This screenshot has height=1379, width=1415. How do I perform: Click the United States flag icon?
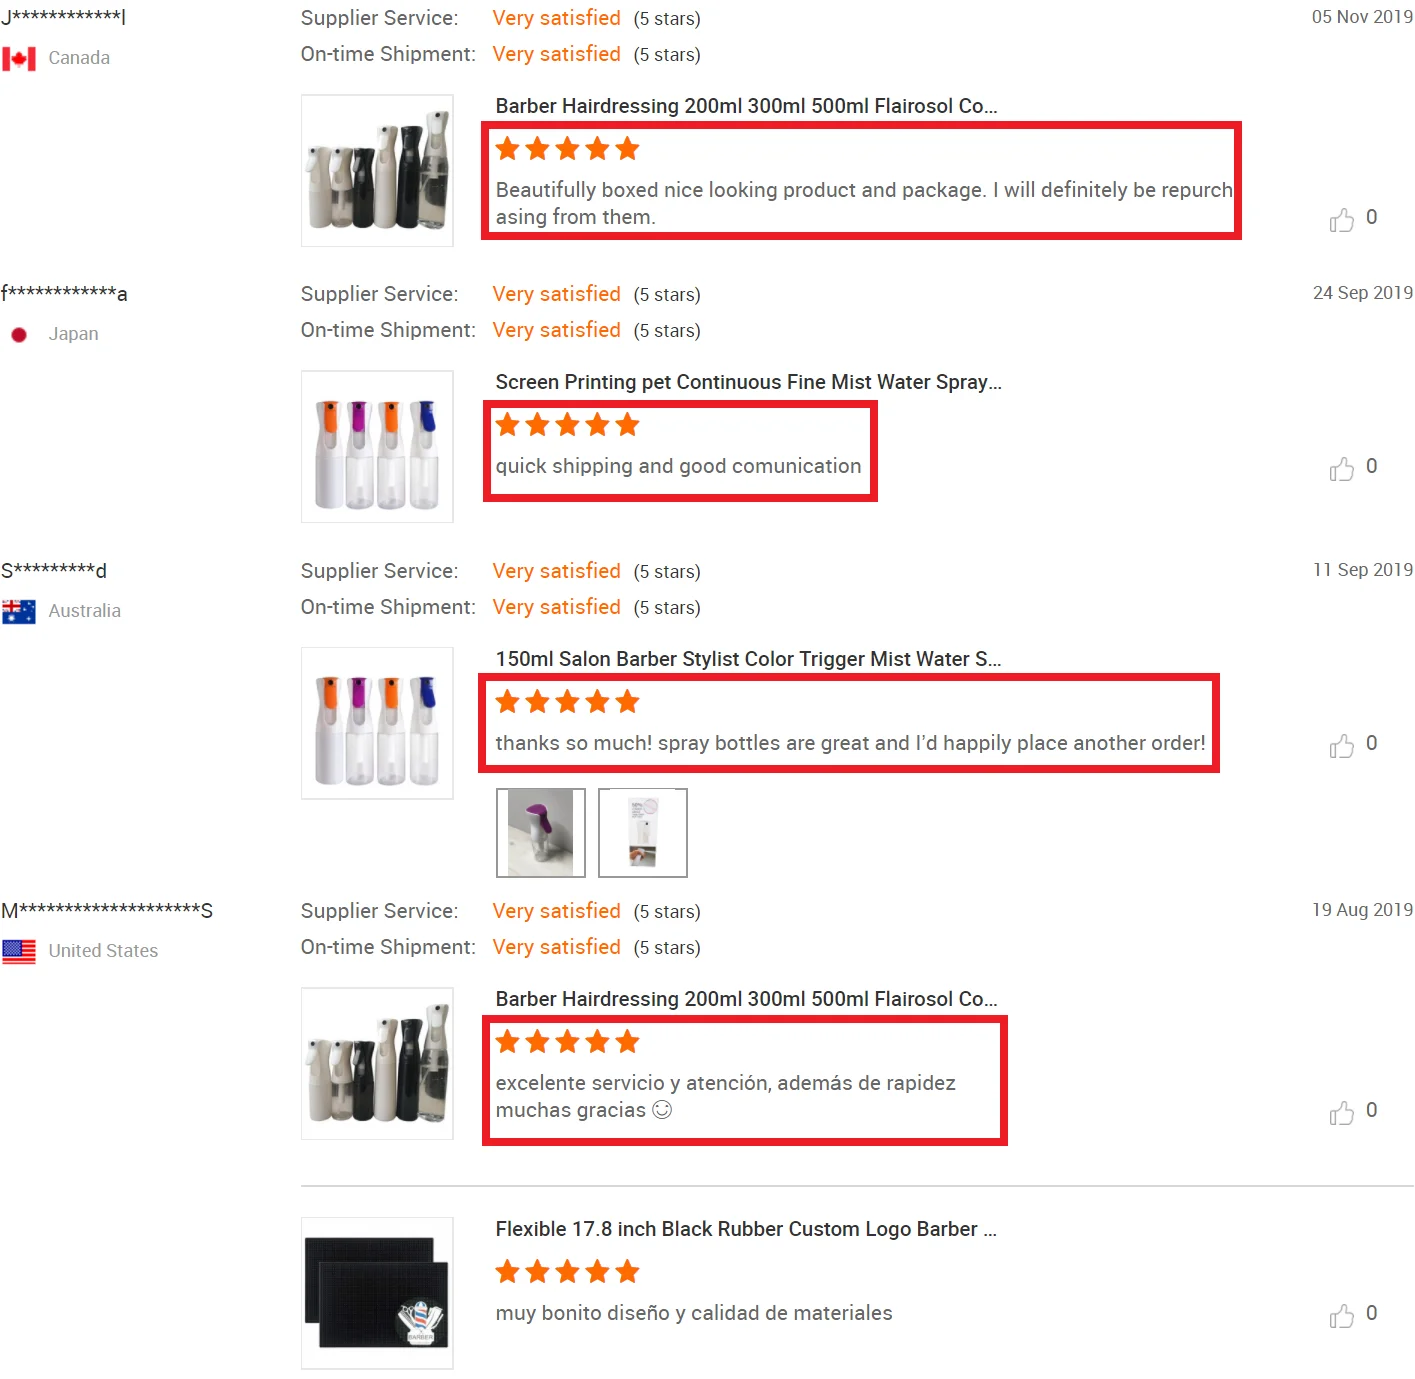[x=19, y=952]
